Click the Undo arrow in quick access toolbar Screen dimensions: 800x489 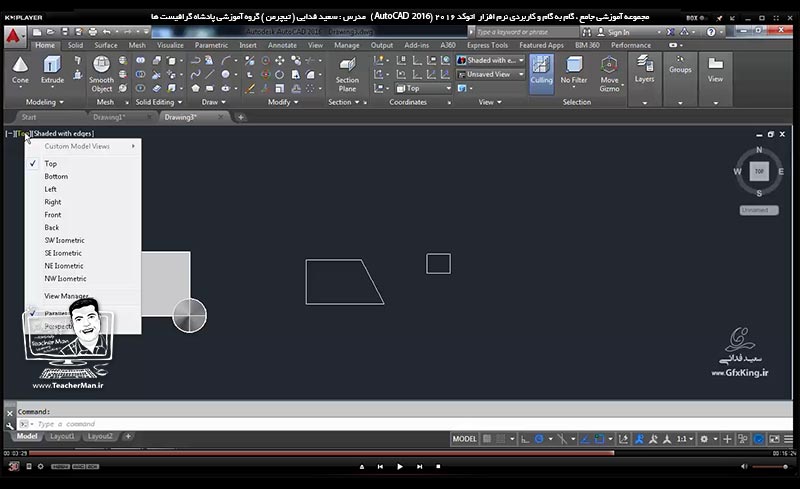pyautogui.click(x=107, y=32)
